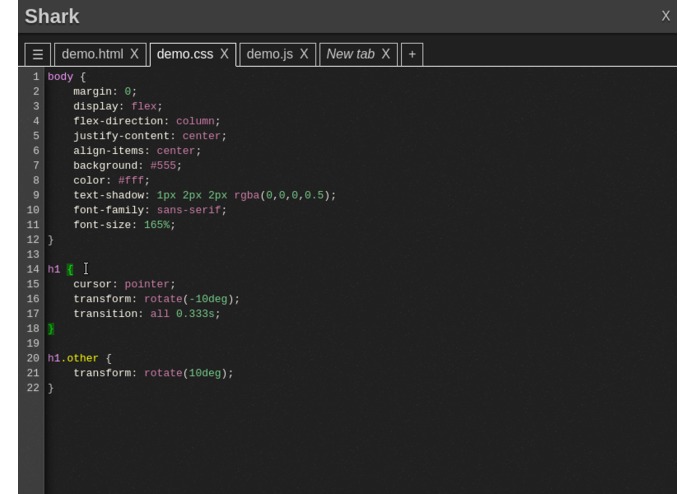Click the pointer cursor value
Viewport: 695px width, 494px height.
[x=147, y=284]
